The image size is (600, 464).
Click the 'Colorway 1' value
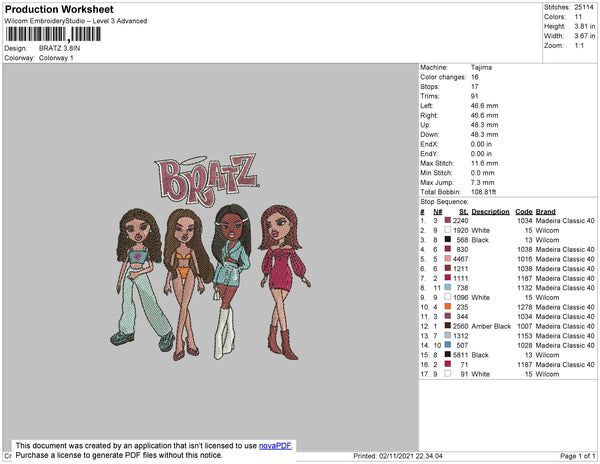pyautogui.click(x=56, y=58)
